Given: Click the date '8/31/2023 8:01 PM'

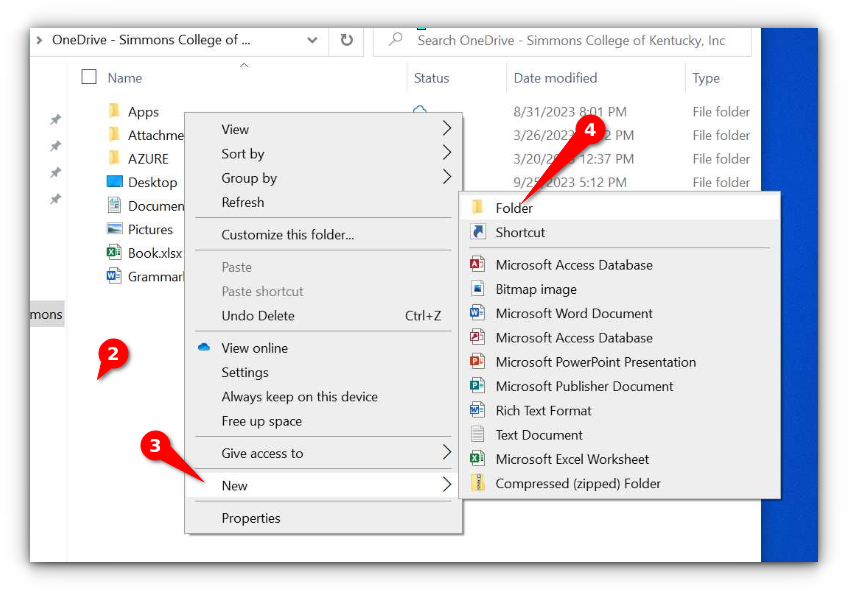Looking at the screenshot, I should pos(569,111).
